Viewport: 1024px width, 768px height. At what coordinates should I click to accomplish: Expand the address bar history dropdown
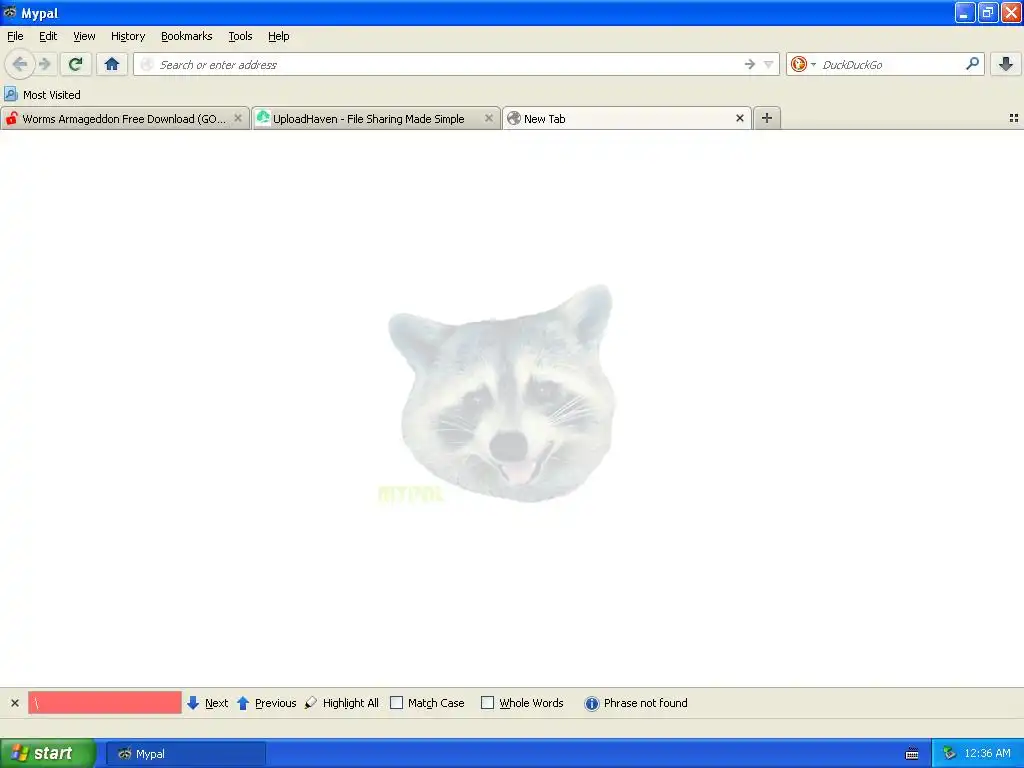click(x=769, y=64)
